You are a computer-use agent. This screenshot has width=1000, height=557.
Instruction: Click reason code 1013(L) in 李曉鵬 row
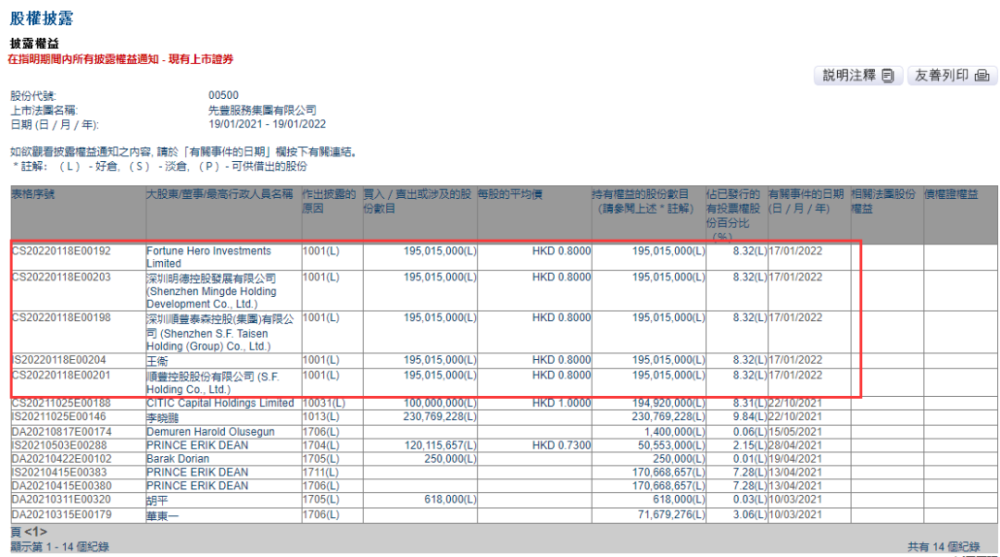pyautogui.click(x=321, y=417)
